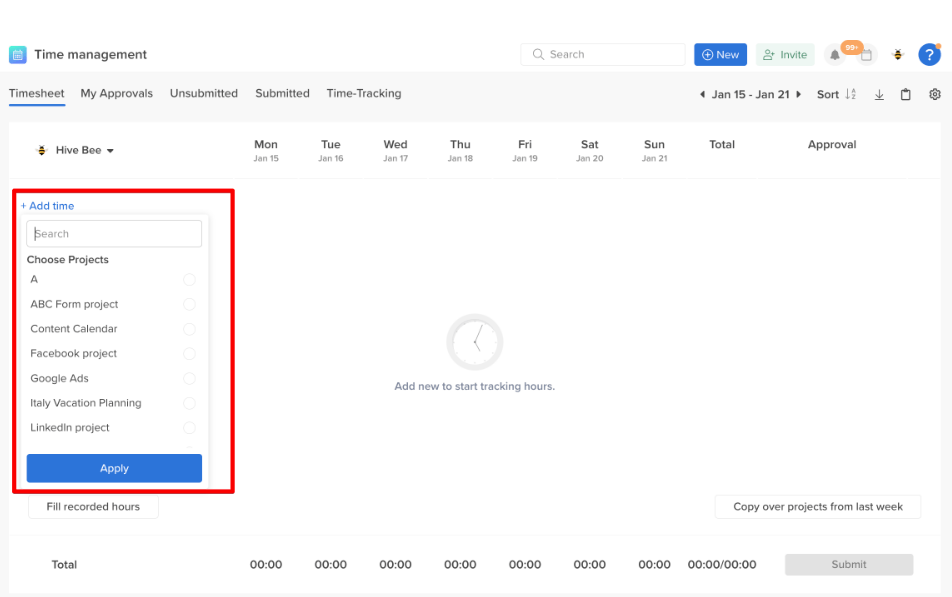The height and width of the screenshot is (597, 952).
Task: Open the Submitted tab
Action: coord(282,94)
